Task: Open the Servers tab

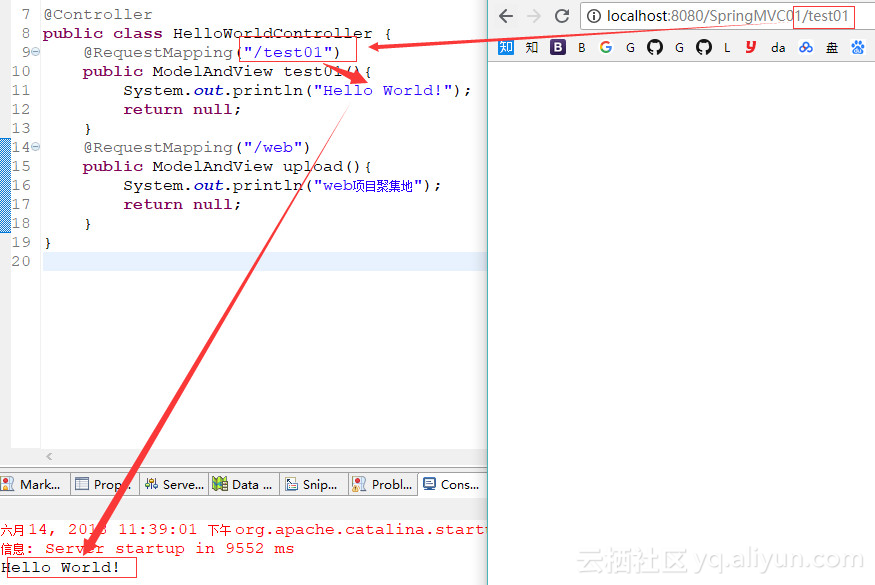Action: [x=174, y=484]
